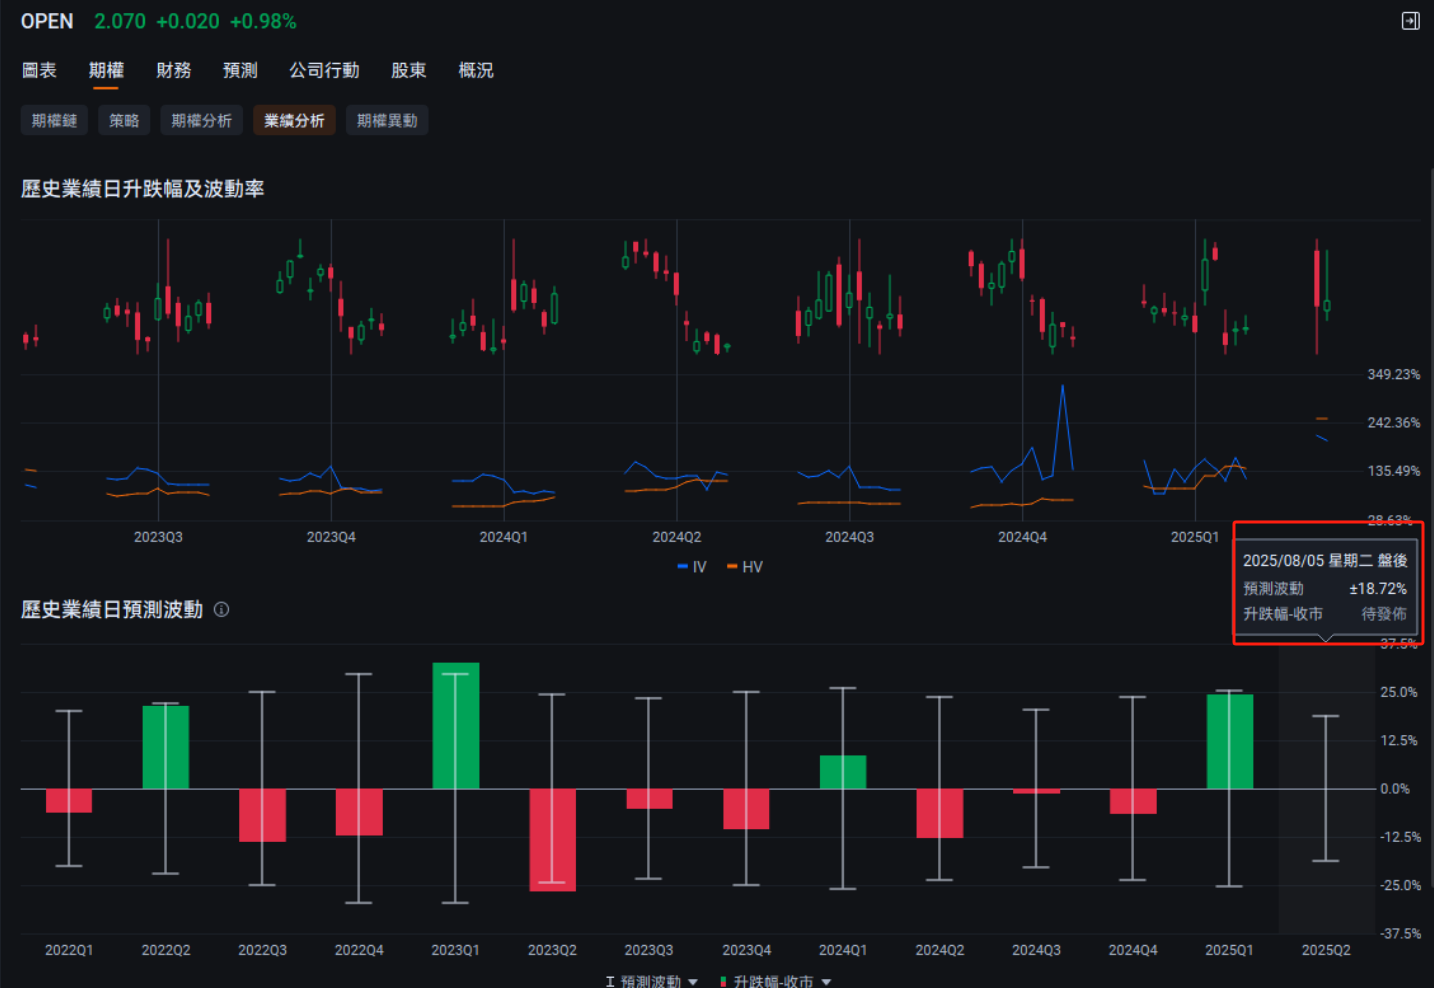Open the 財務 tab
Screen dimensions: 1434x988
(173, 70)
